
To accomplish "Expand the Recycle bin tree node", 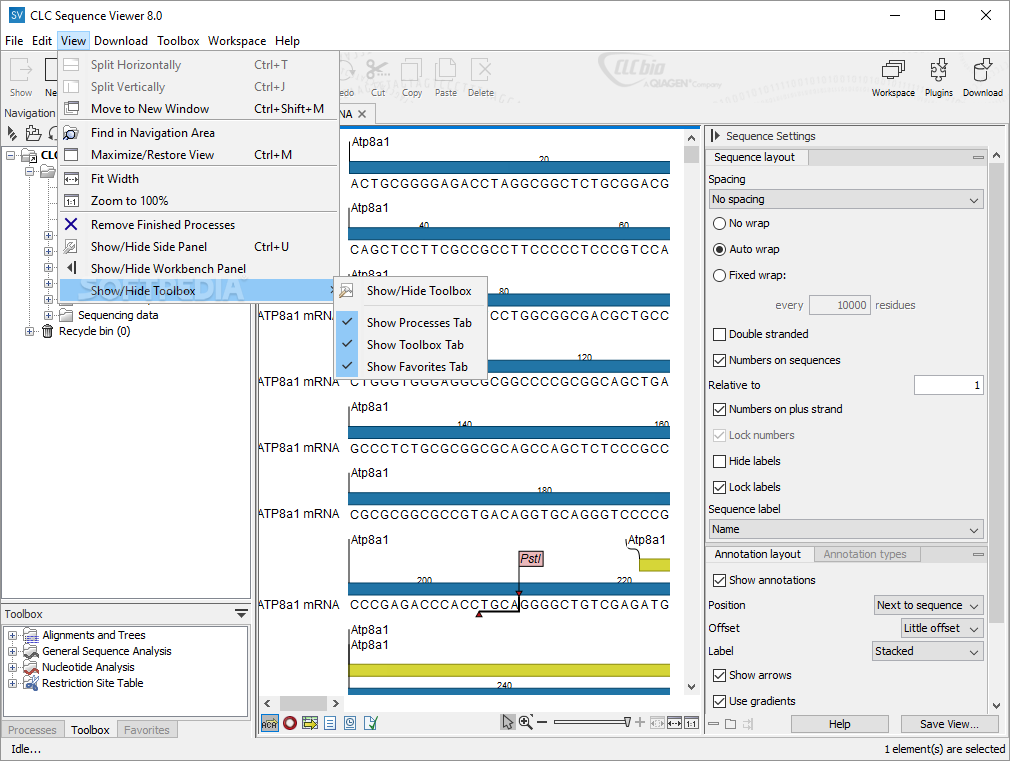I will pos(30,331).
